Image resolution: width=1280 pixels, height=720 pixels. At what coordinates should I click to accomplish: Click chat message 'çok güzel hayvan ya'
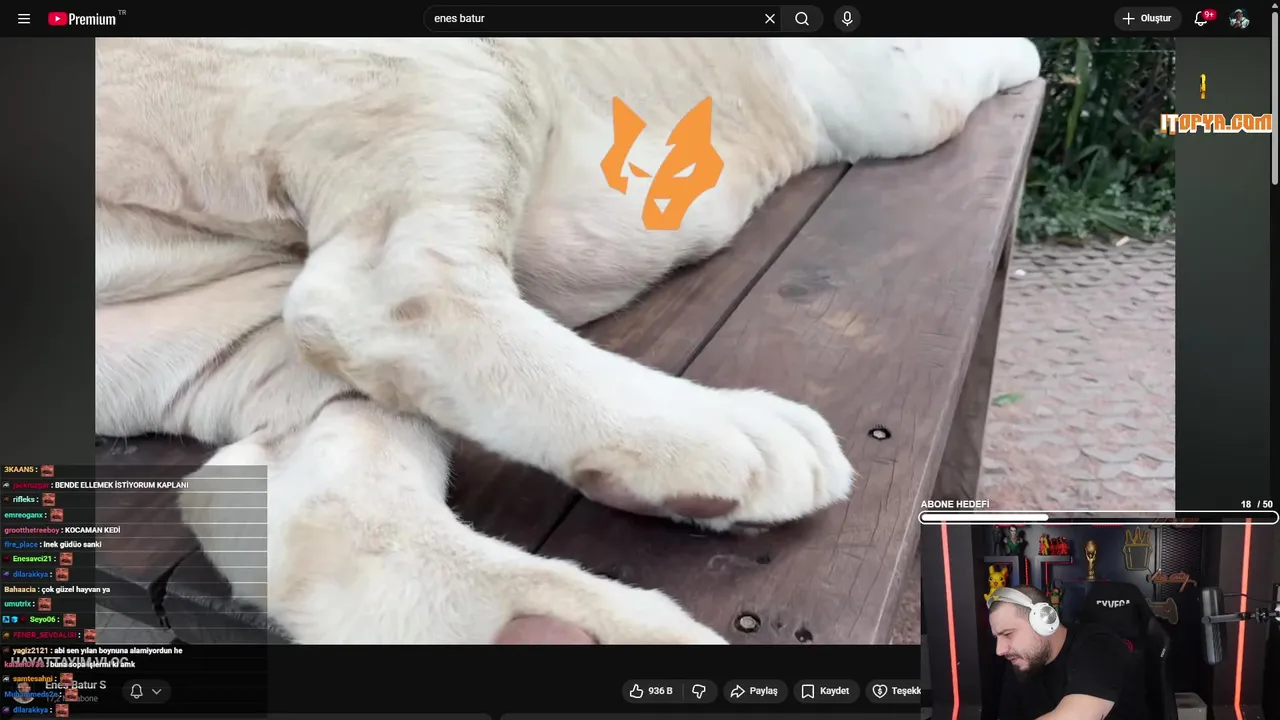coord(76,590)
